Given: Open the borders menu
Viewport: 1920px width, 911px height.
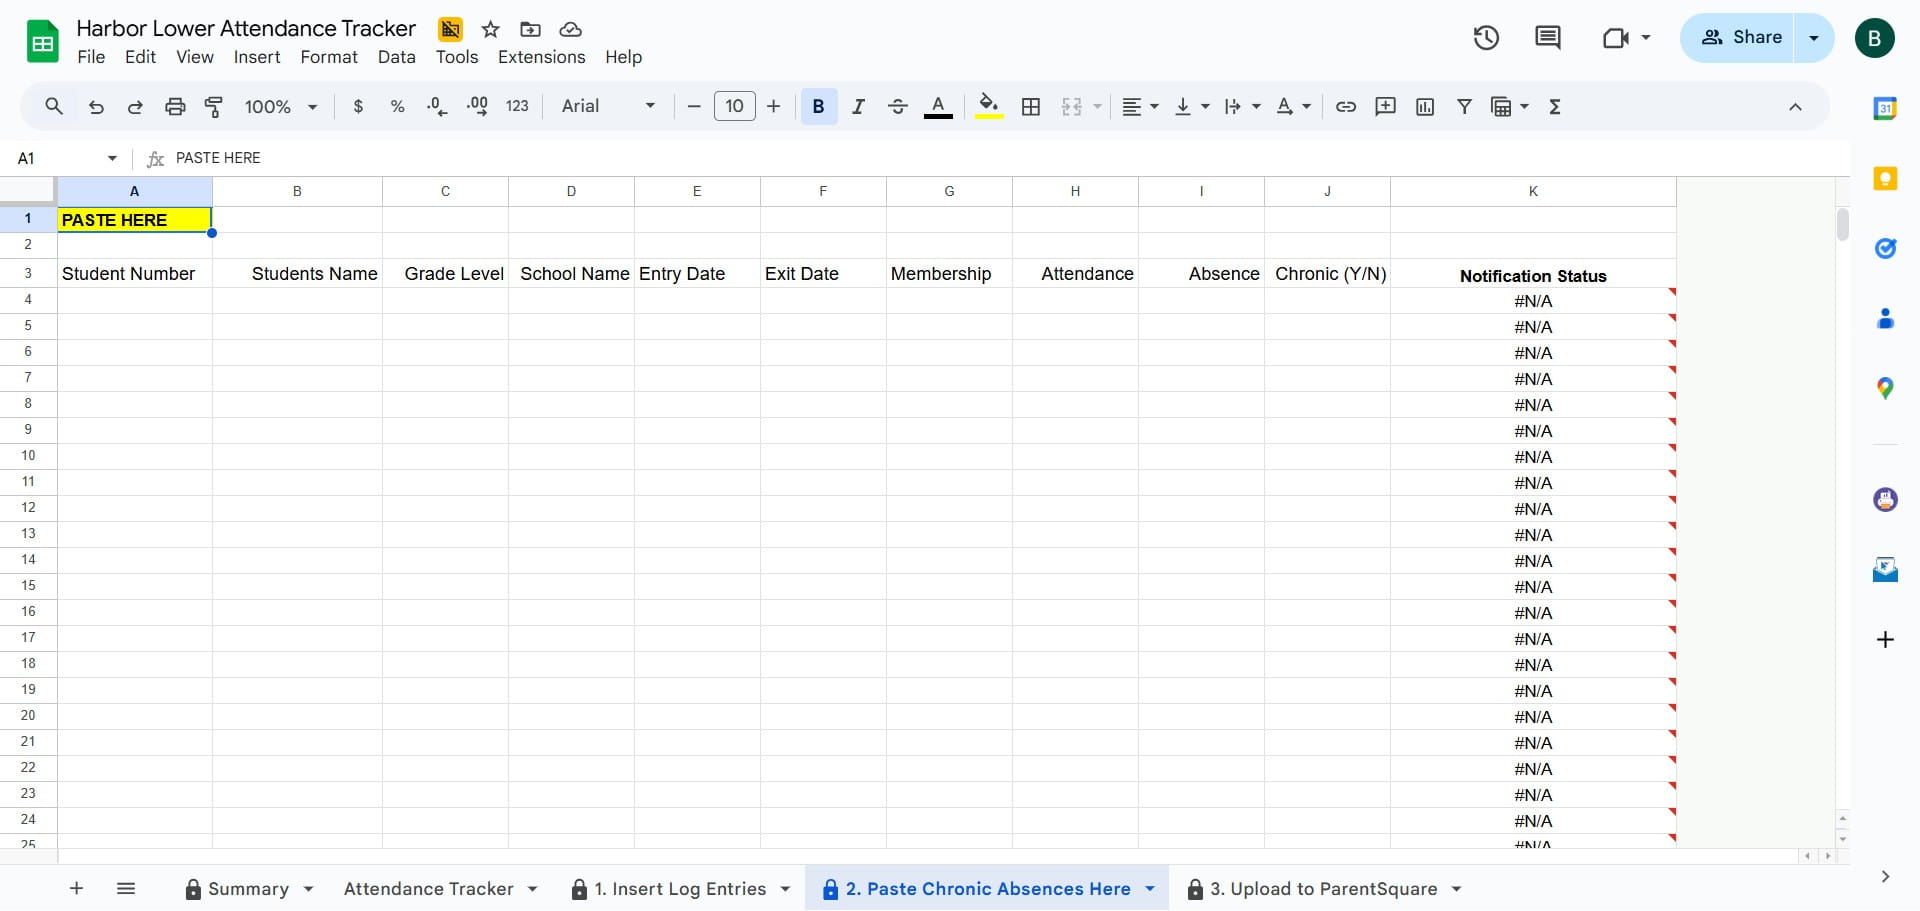Looking at the screenshot, I should click(x=1031, y=106).
